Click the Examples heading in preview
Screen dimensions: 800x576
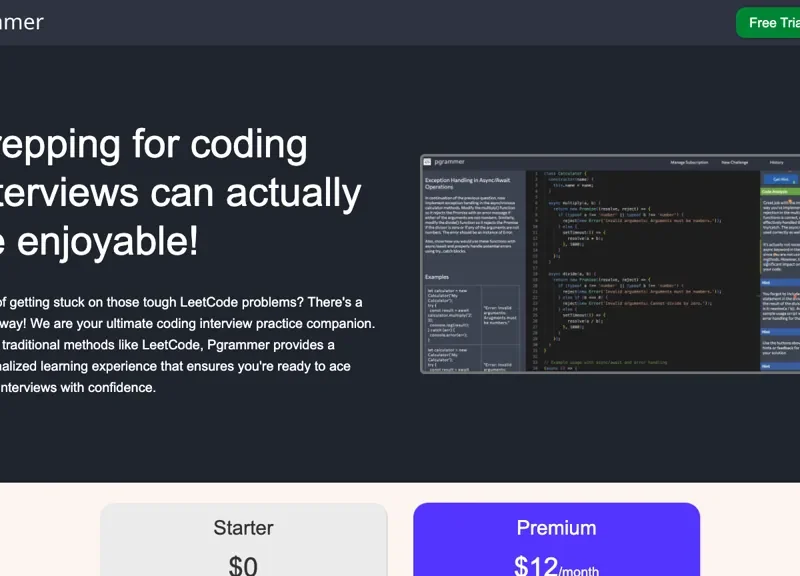pos(437,276)
